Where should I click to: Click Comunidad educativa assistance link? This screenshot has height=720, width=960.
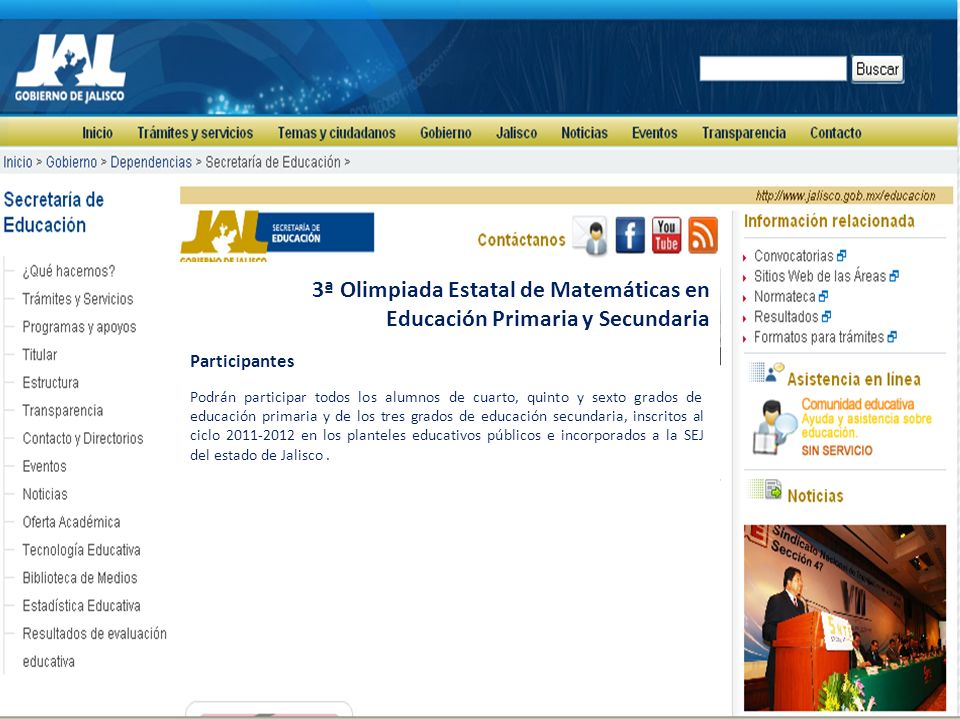858,404
